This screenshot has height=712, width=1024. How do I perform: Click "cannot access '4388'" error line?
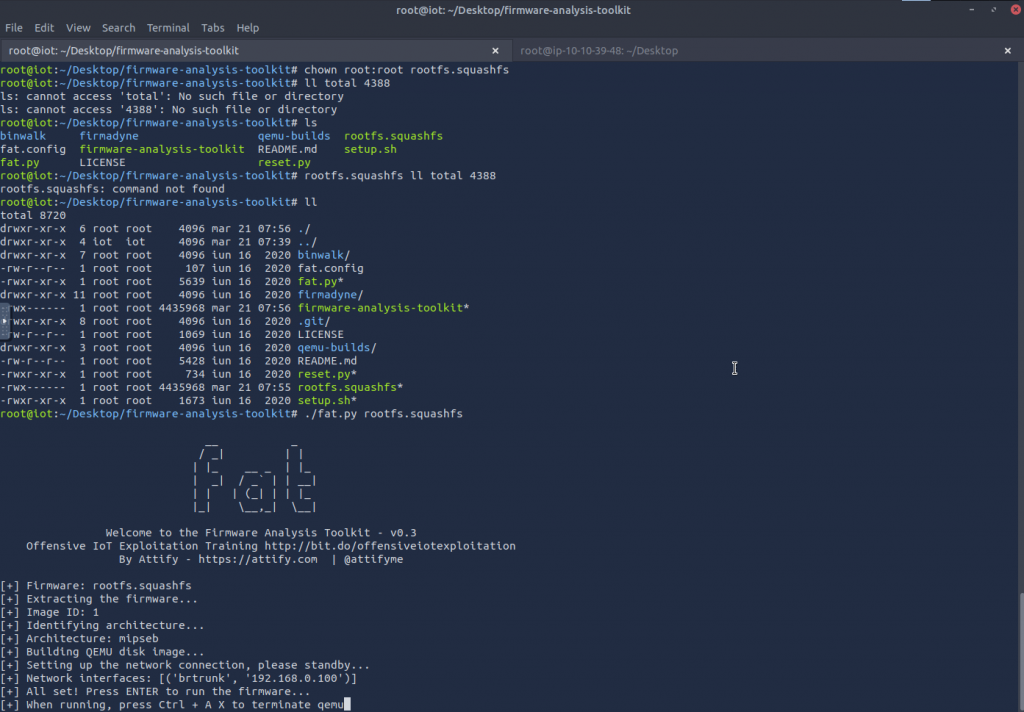coord(168,109)
